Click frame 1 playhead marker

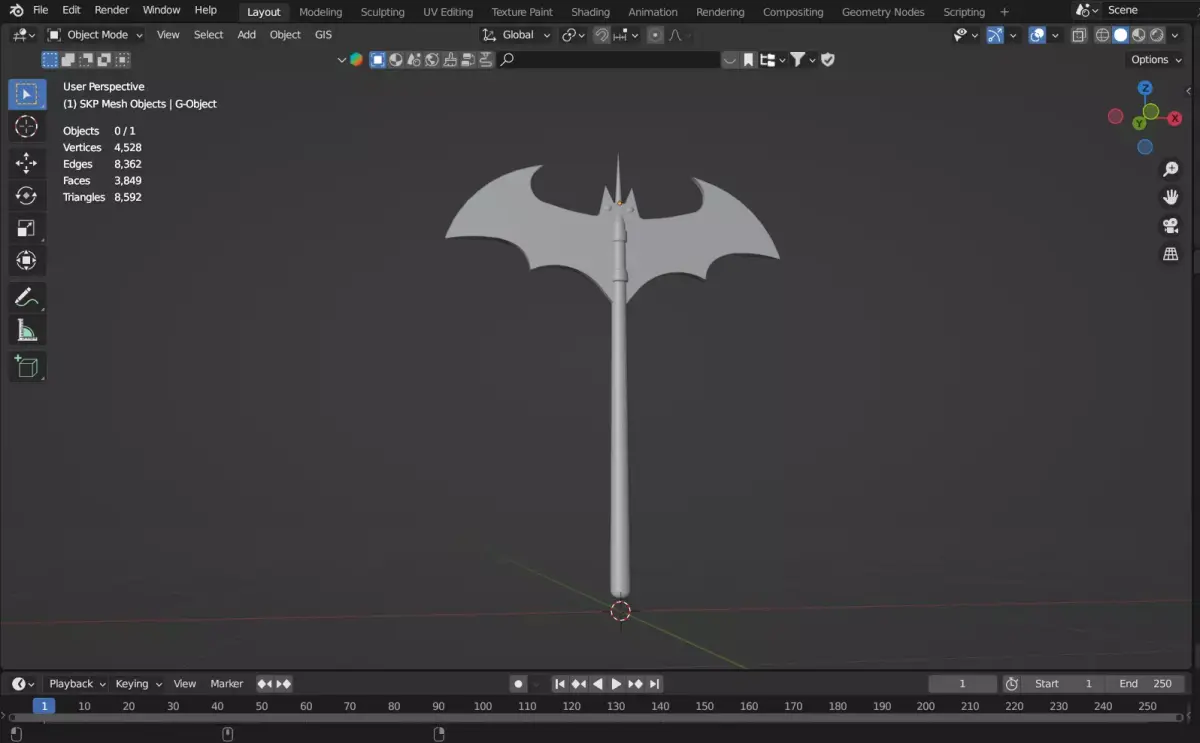(x=43, y=706)
